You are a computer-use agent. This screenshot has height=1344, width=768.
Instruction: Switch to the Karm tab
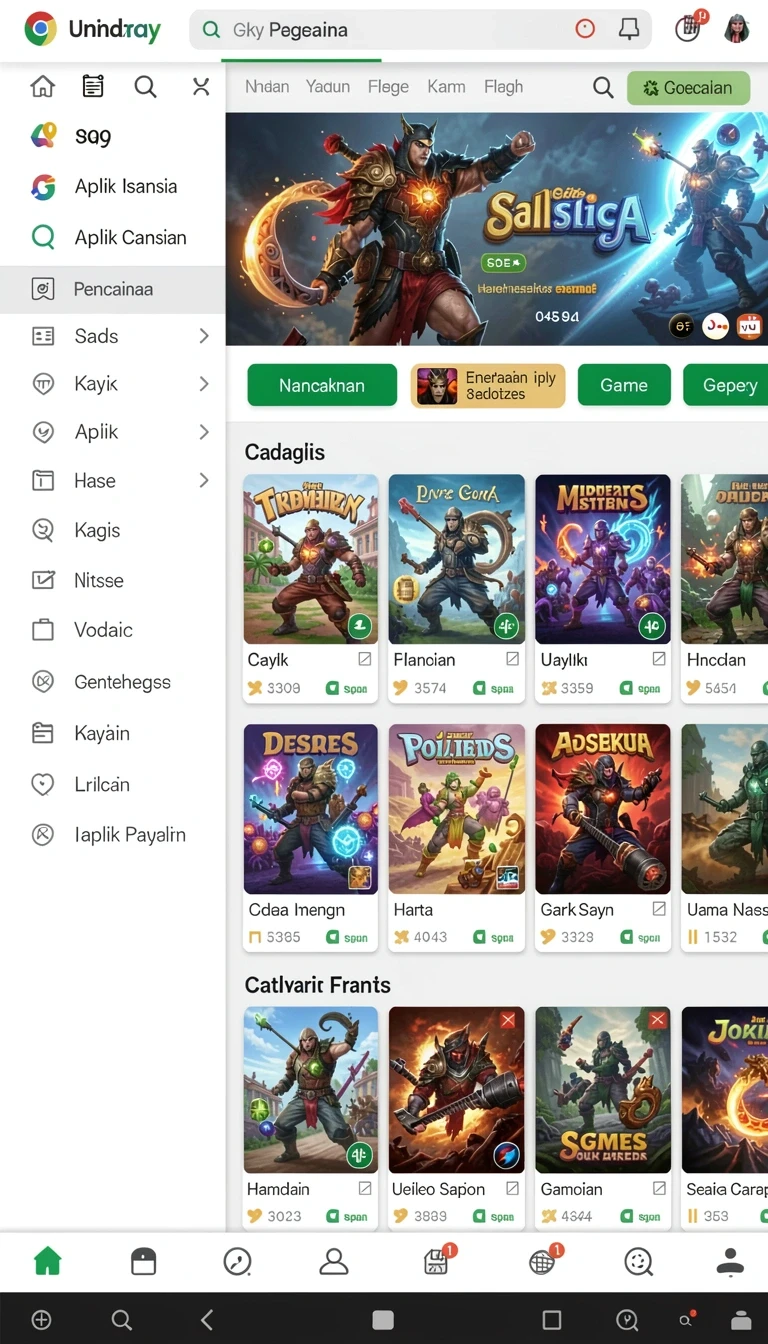pos(446,87)
